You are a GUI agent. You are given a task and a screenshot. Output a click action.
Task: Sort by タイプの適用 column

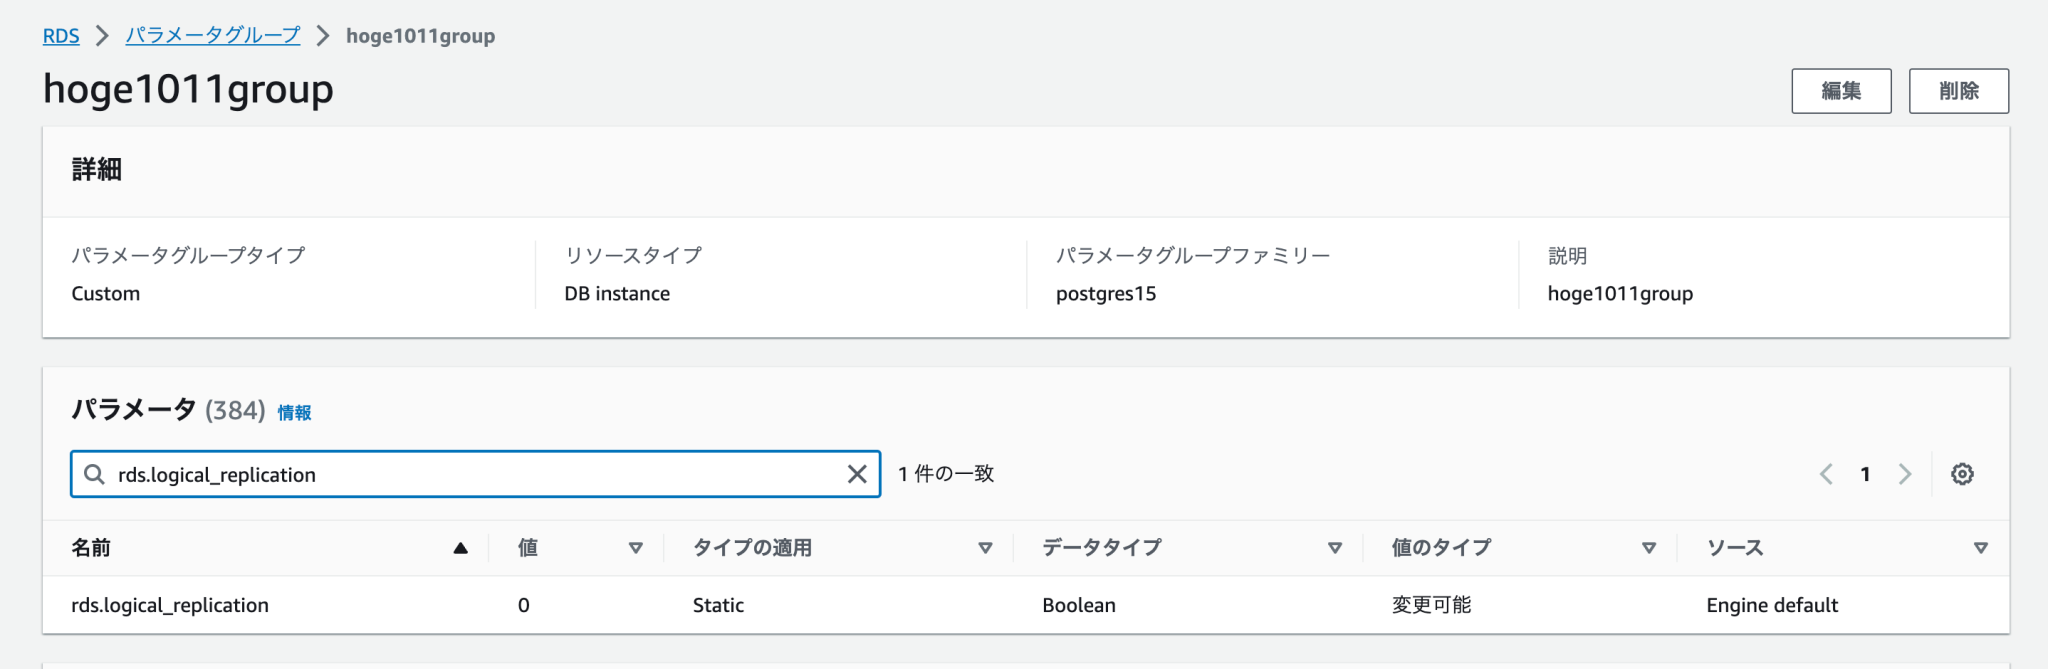pos(985,548)
